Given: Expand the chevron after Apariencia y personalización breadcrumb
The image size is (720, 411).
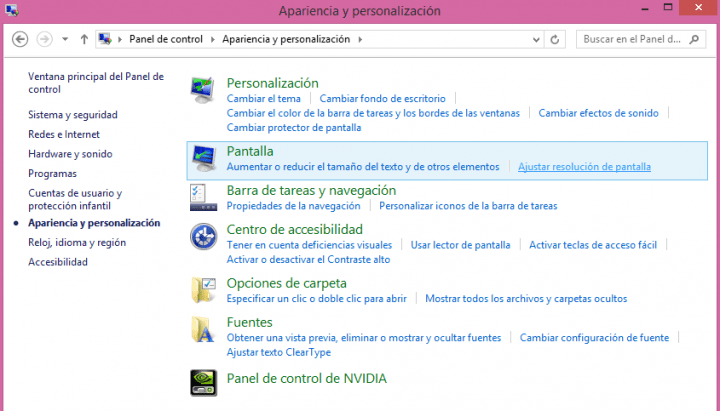Looking at the screenshot, I should (360, 39).
